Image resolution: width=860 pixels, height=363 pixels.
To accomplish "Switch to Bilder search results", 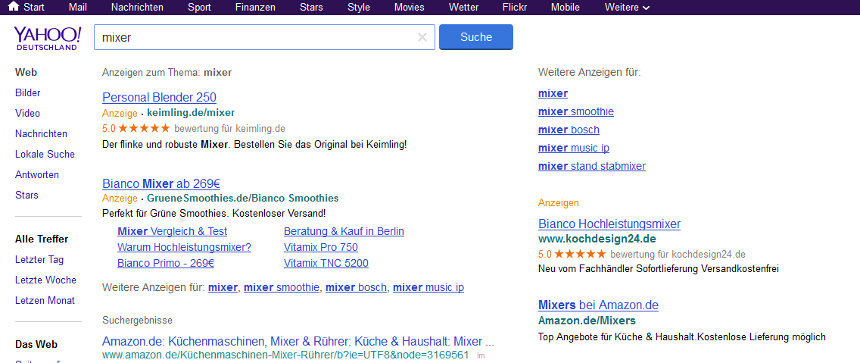I will point(28,93).
